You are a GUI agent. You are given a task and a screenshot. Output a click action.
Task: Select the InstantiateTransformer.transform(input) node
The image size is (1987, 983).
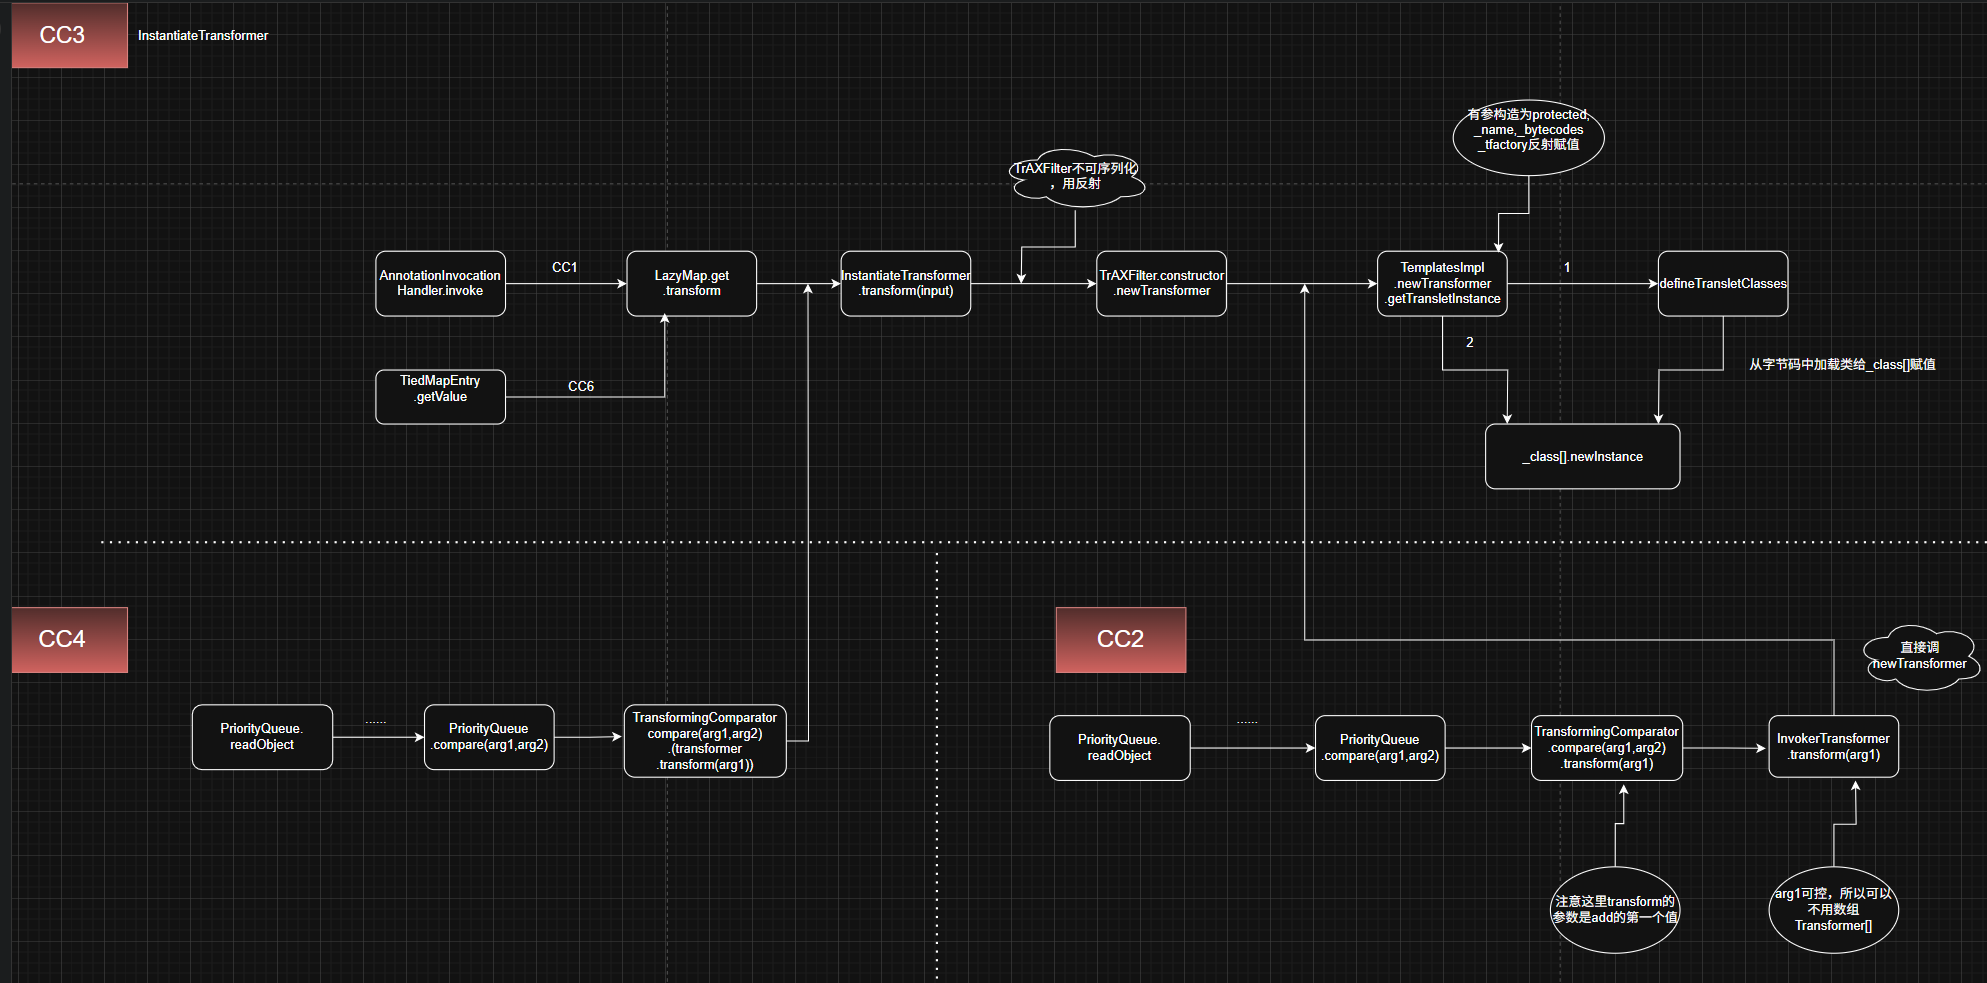tap(905, 283)
